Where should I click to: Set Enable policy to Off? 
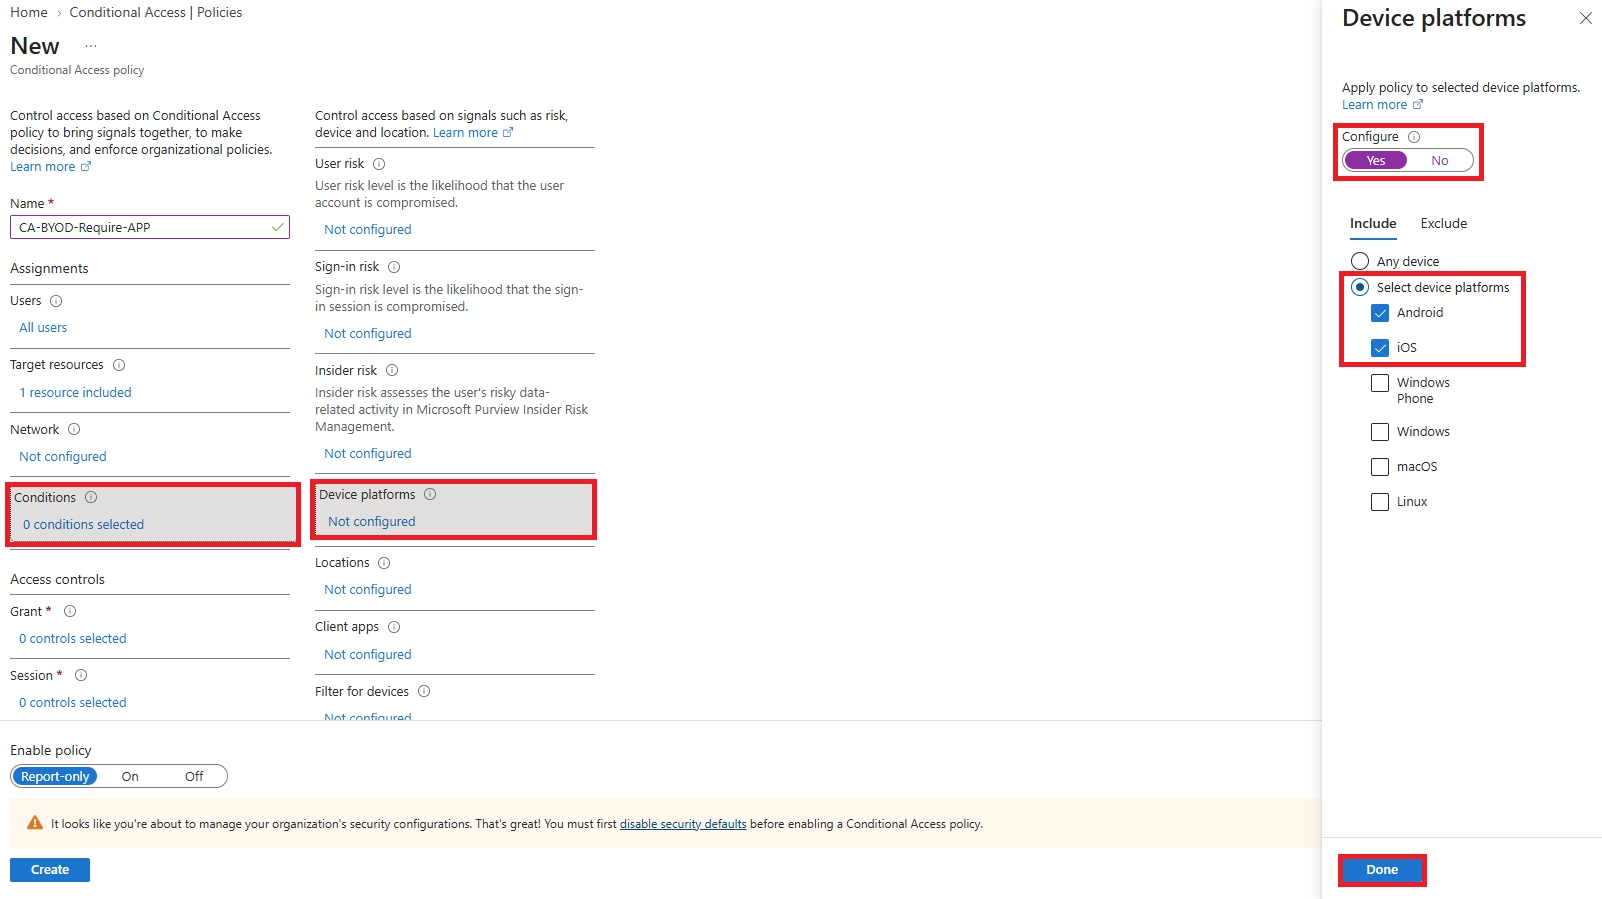point(194,776)
